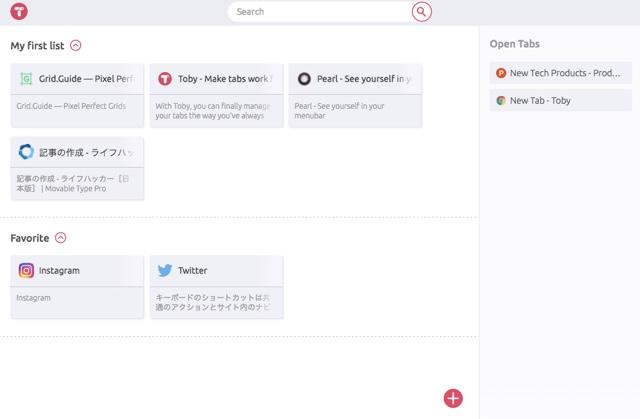The width and height of the screenshot is (640, 419).
Task: Click the red plus add button
Action: 453,398
